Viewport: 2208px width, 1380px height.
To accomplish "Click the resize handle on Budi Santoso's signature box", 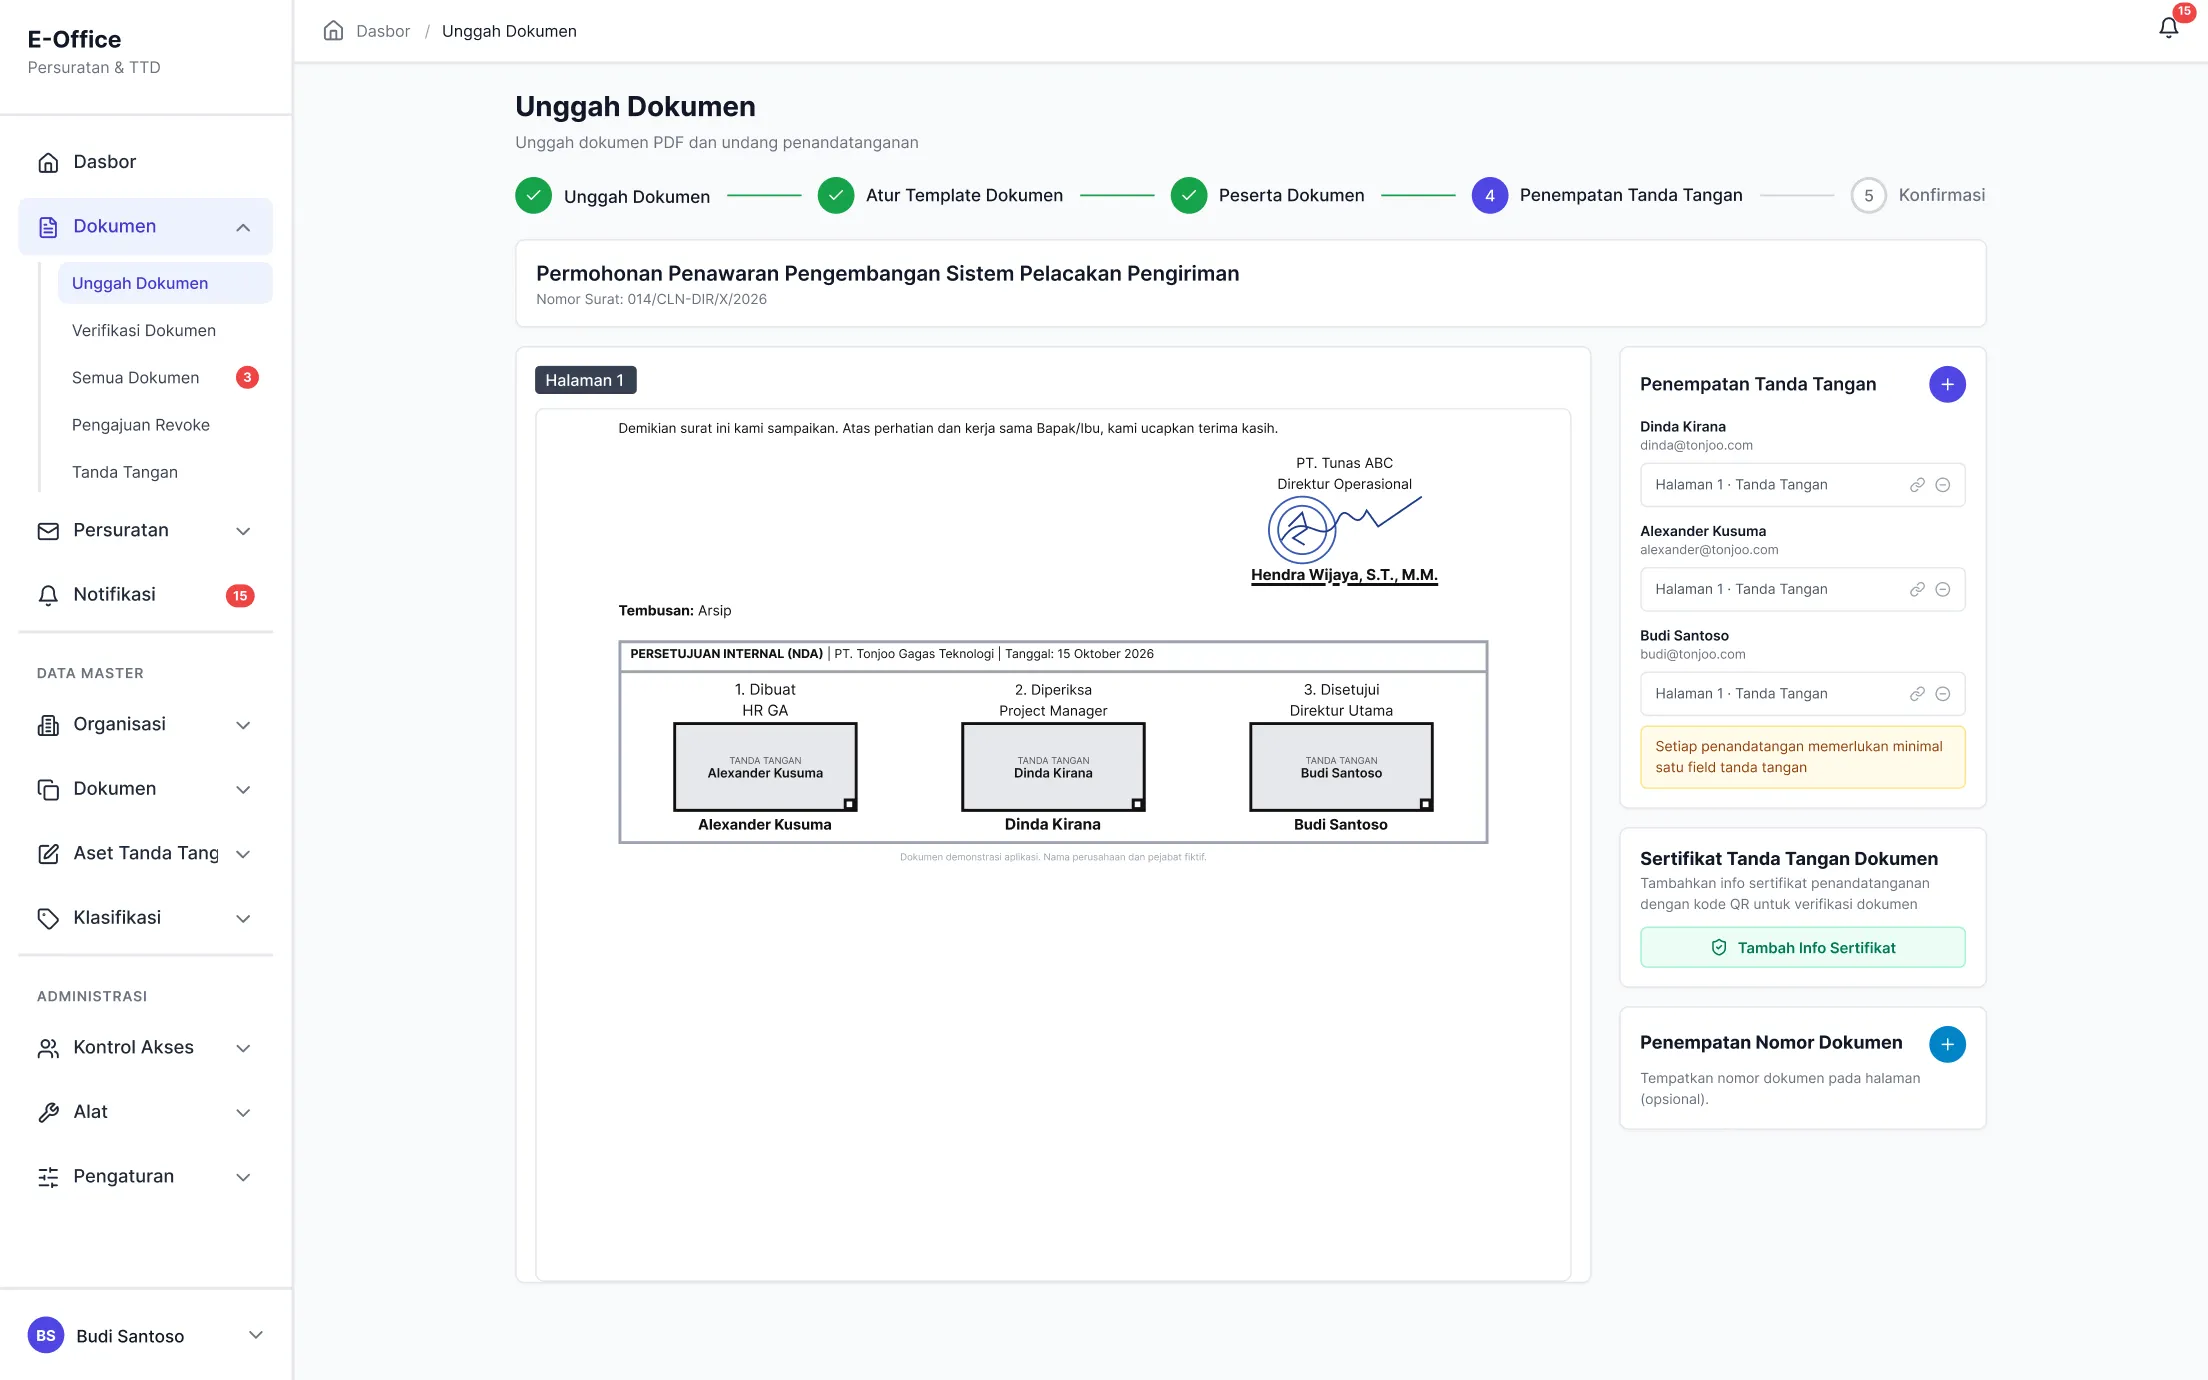I will (x=1425, y=804).
